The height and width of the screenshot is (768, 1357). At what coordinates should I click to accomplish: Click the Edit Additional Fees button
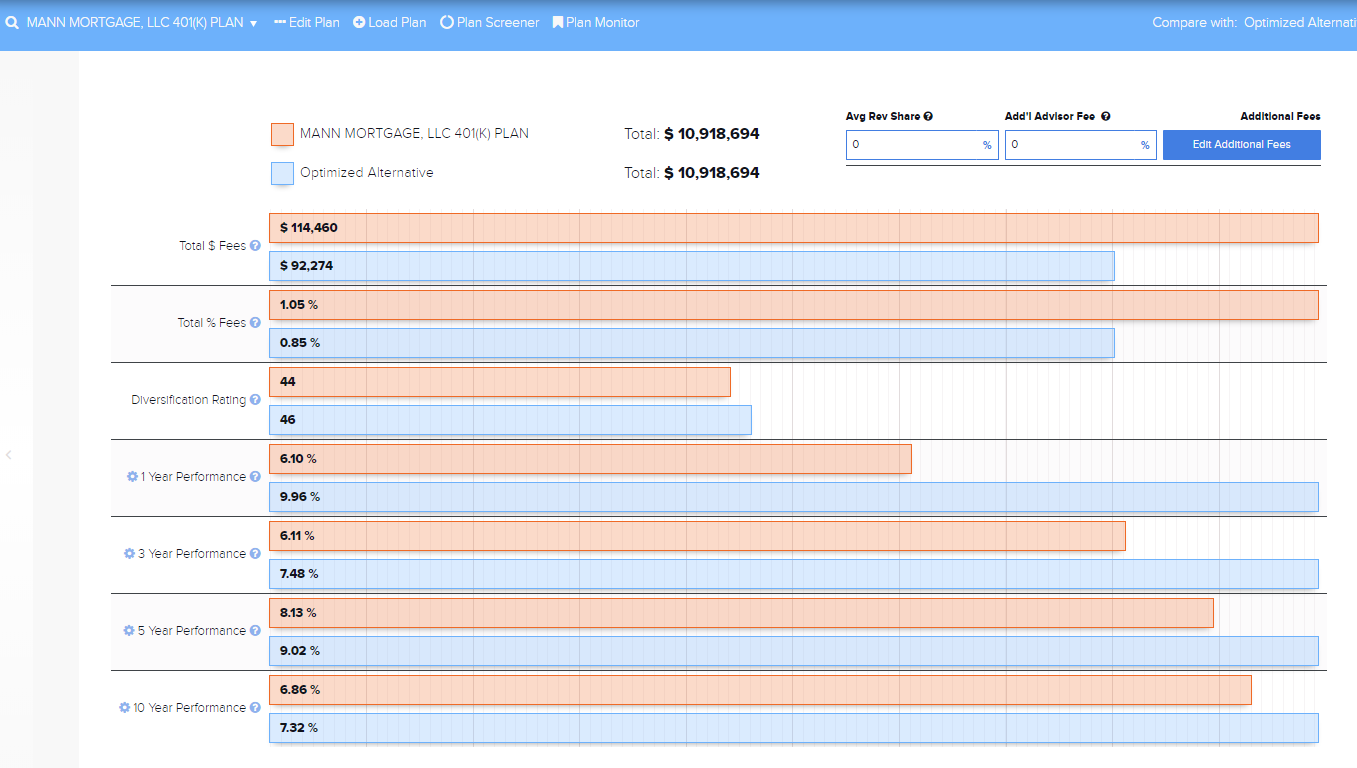[x=1241, y=145]
